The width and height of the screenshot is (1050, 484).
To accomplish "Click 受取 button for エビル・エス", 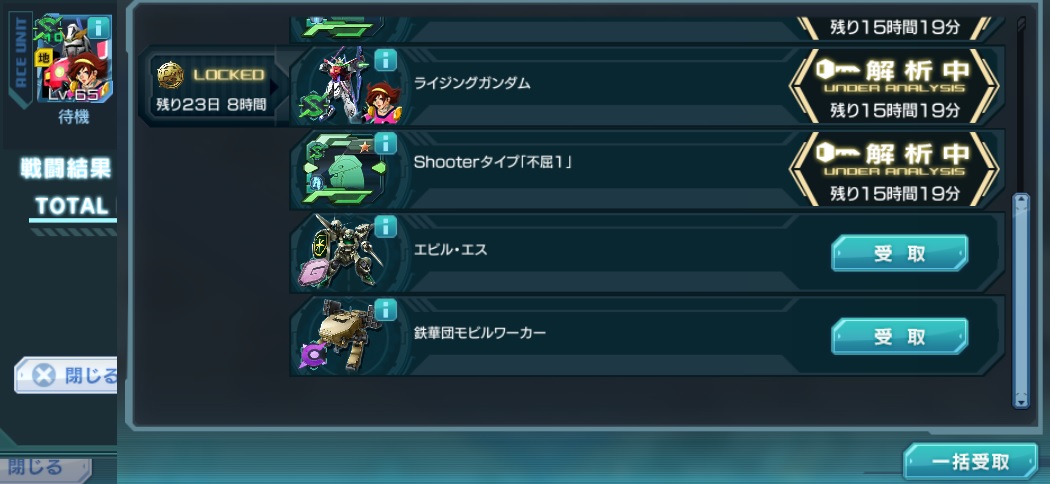I will coord(899,253).
